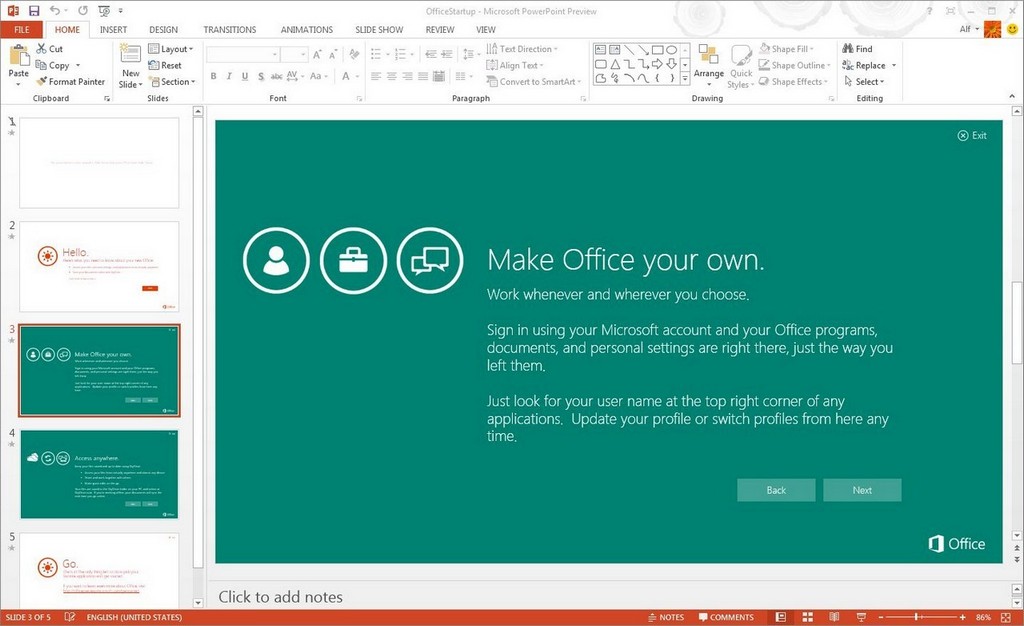Viewport: 1024px width, 626px height.
Task: Open Shape Effects menu
Action: coord(793,82)
